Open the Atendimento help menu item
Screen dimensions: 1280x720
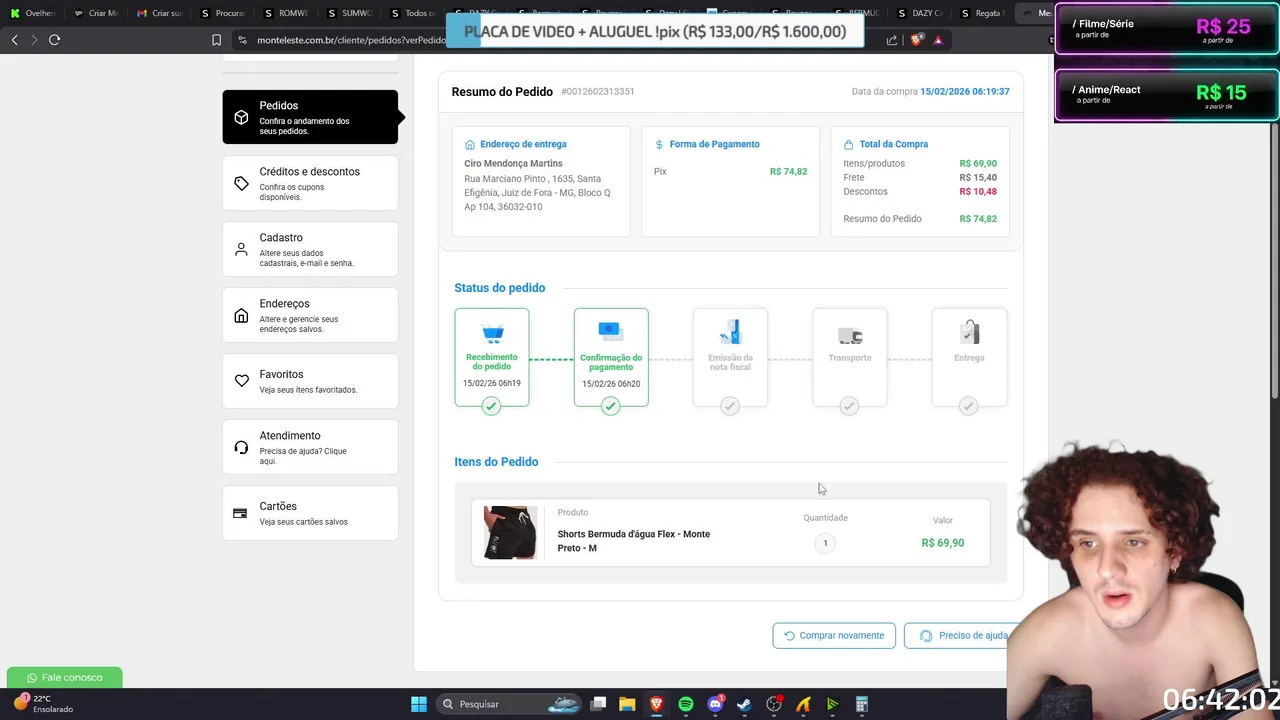coord(310,447)
